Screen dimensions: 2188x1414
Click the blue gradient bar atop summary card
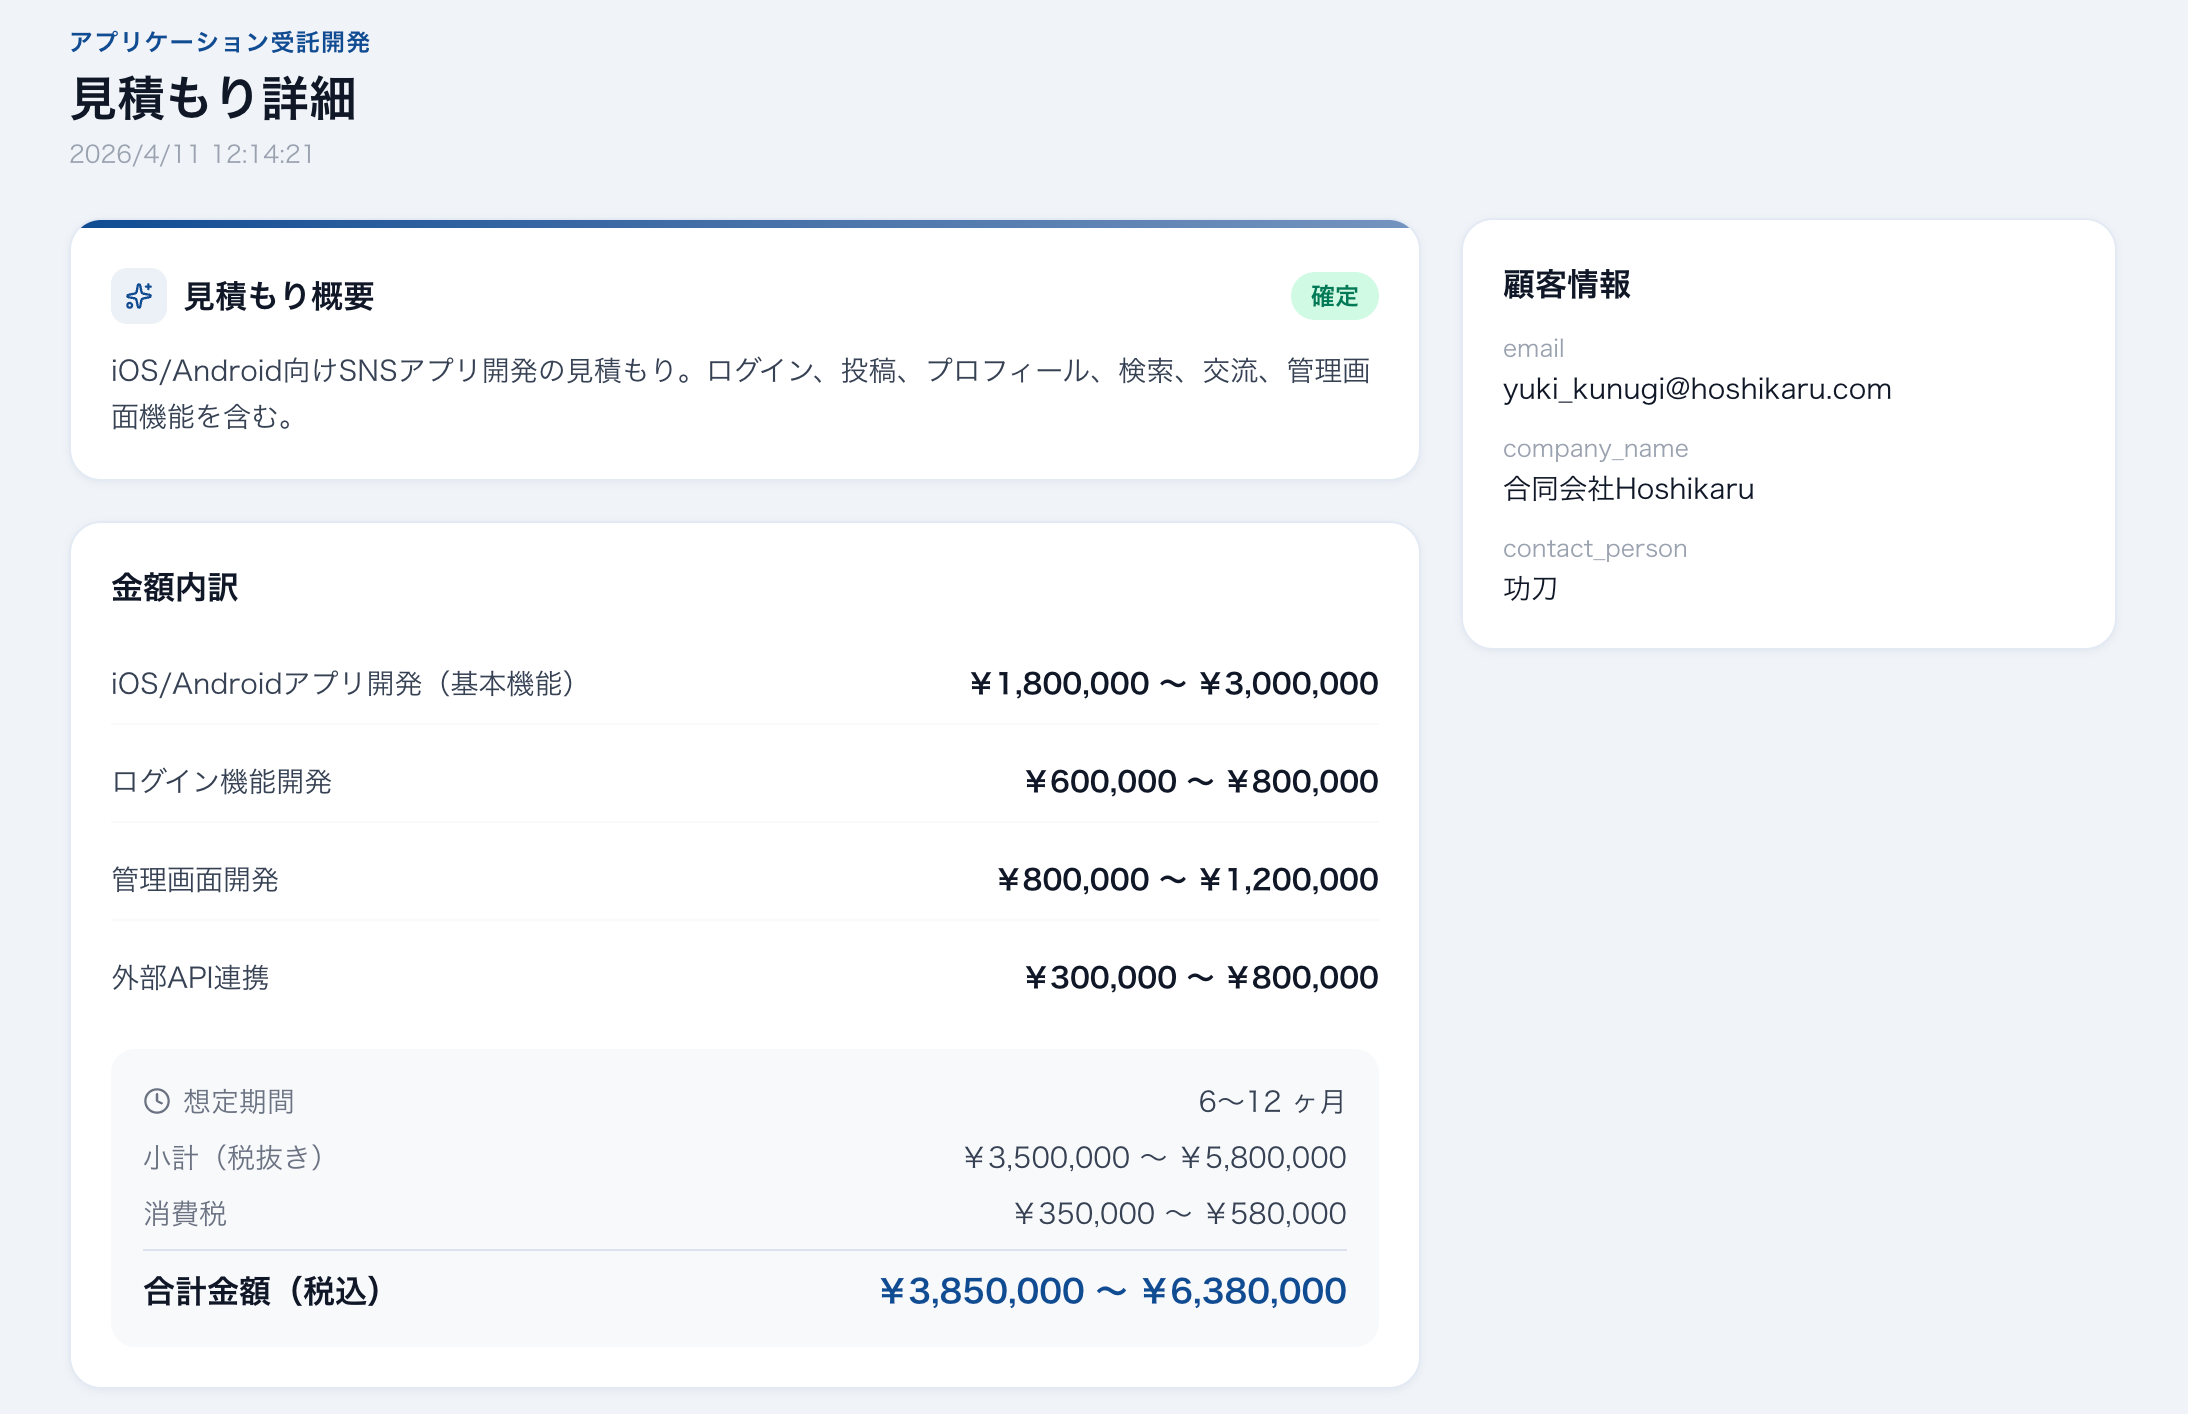tap(745, 224)
